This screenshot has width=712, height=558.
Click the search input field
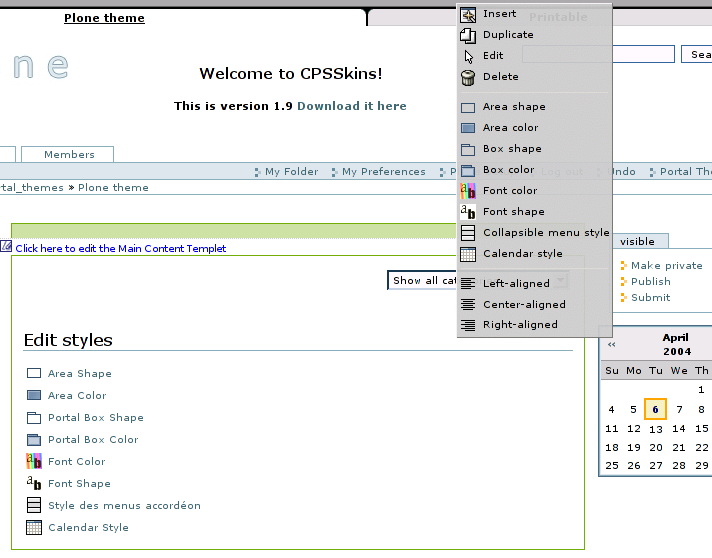pyautogui.click(x=598, y=54)
